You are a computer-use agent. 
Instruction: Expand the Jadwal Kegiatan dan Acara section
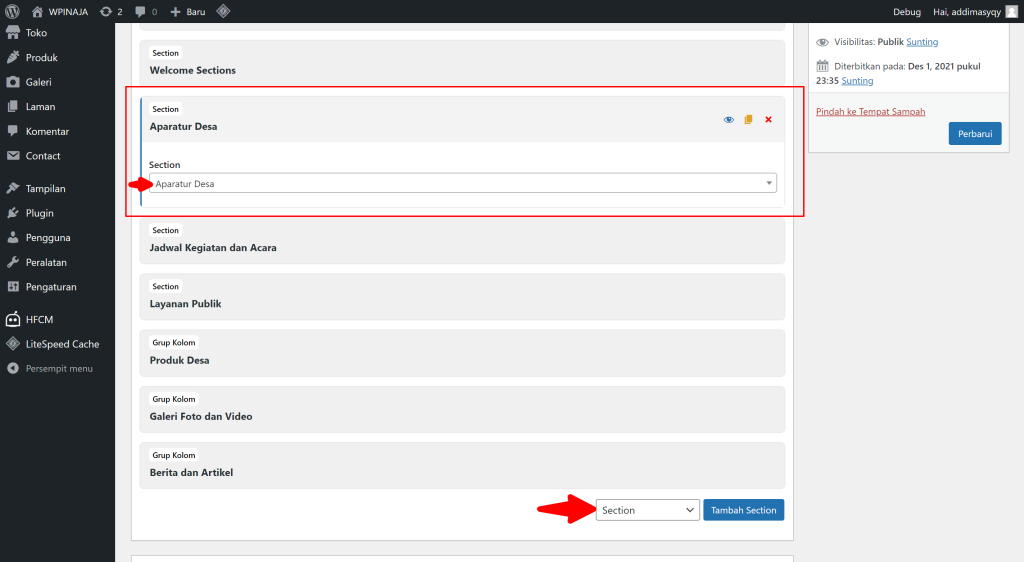coord(462,240)
